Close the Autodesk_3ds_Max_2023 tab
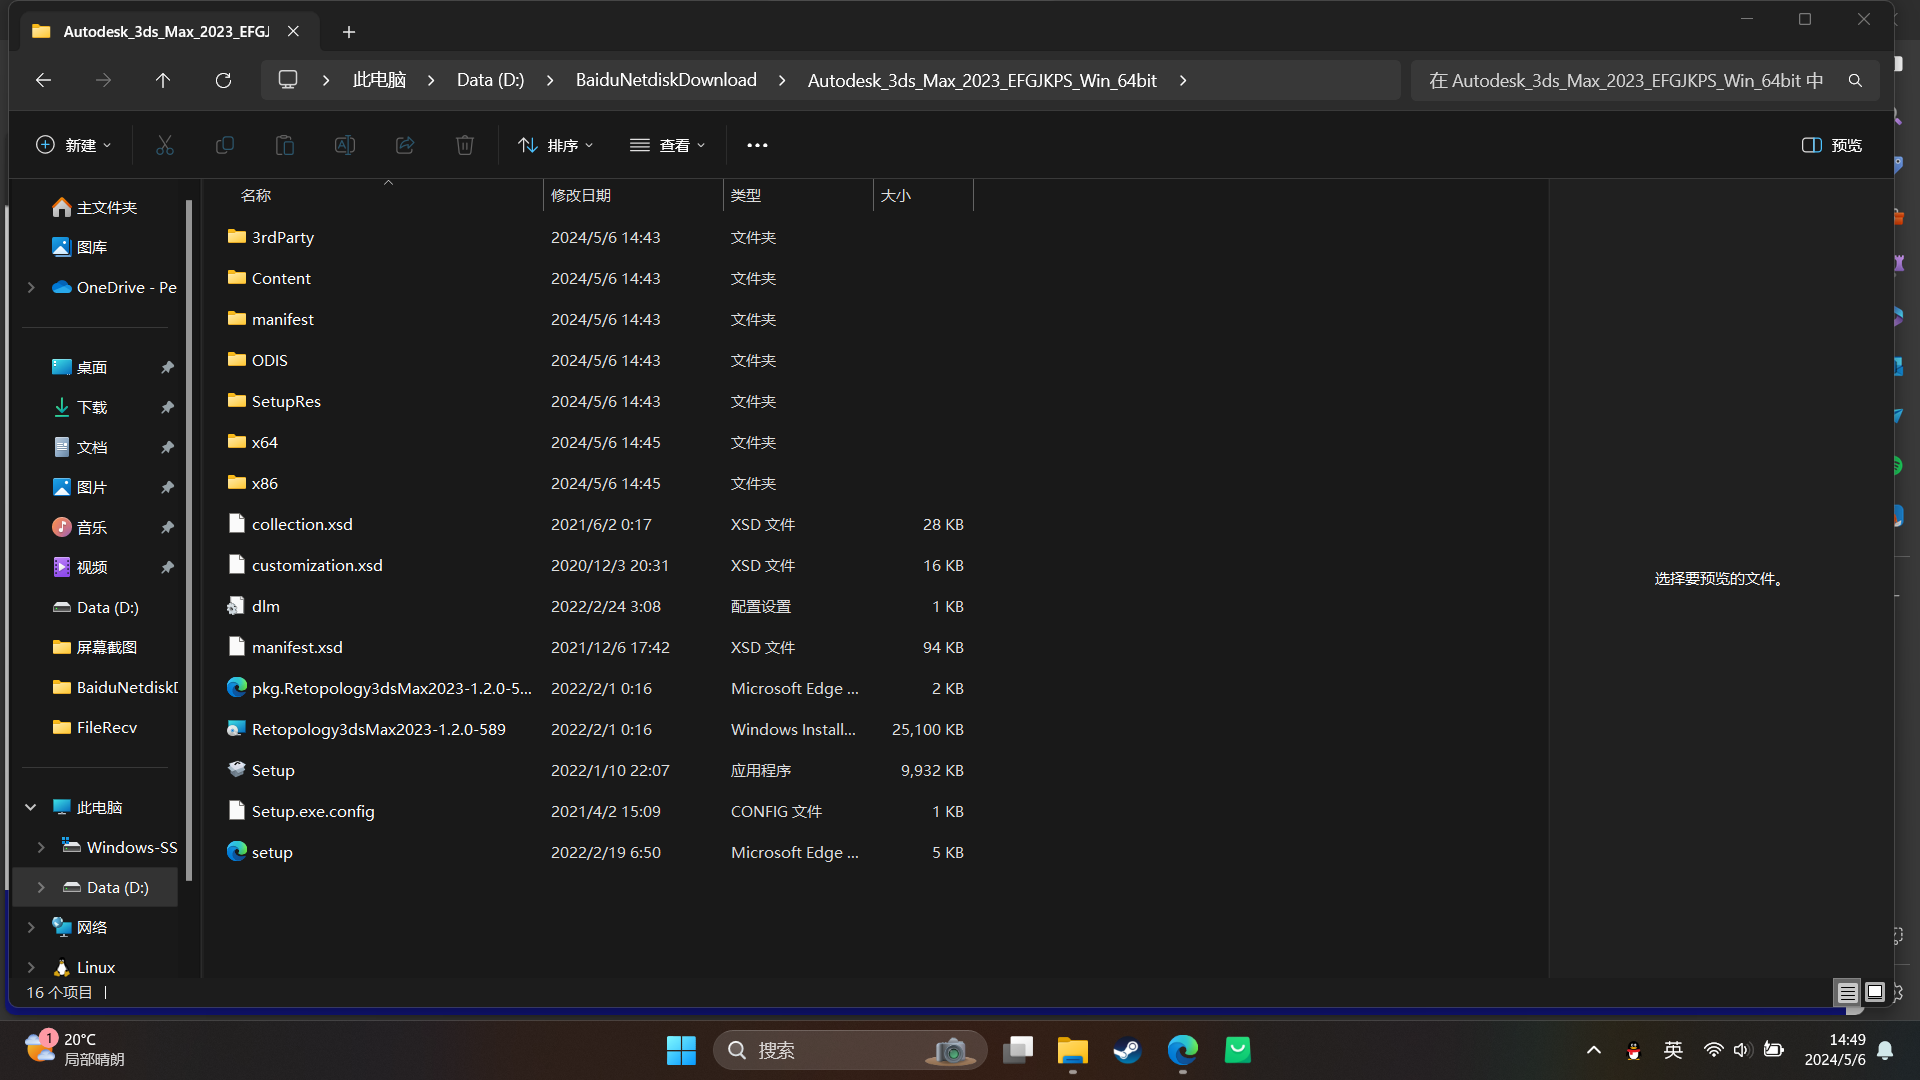Viewport: 1920px width, 1080px height. 293,31
